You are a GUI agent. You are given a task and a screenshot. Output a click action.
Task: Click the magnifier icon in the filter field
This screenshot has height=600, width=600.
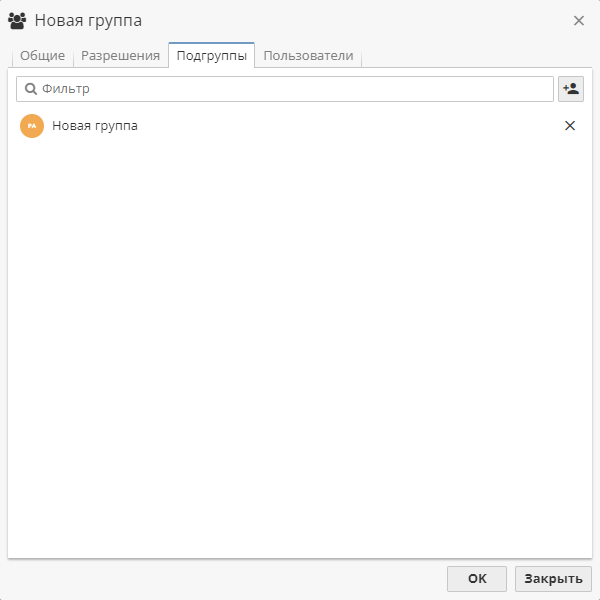pyautogui.click(x=31, y=89)
